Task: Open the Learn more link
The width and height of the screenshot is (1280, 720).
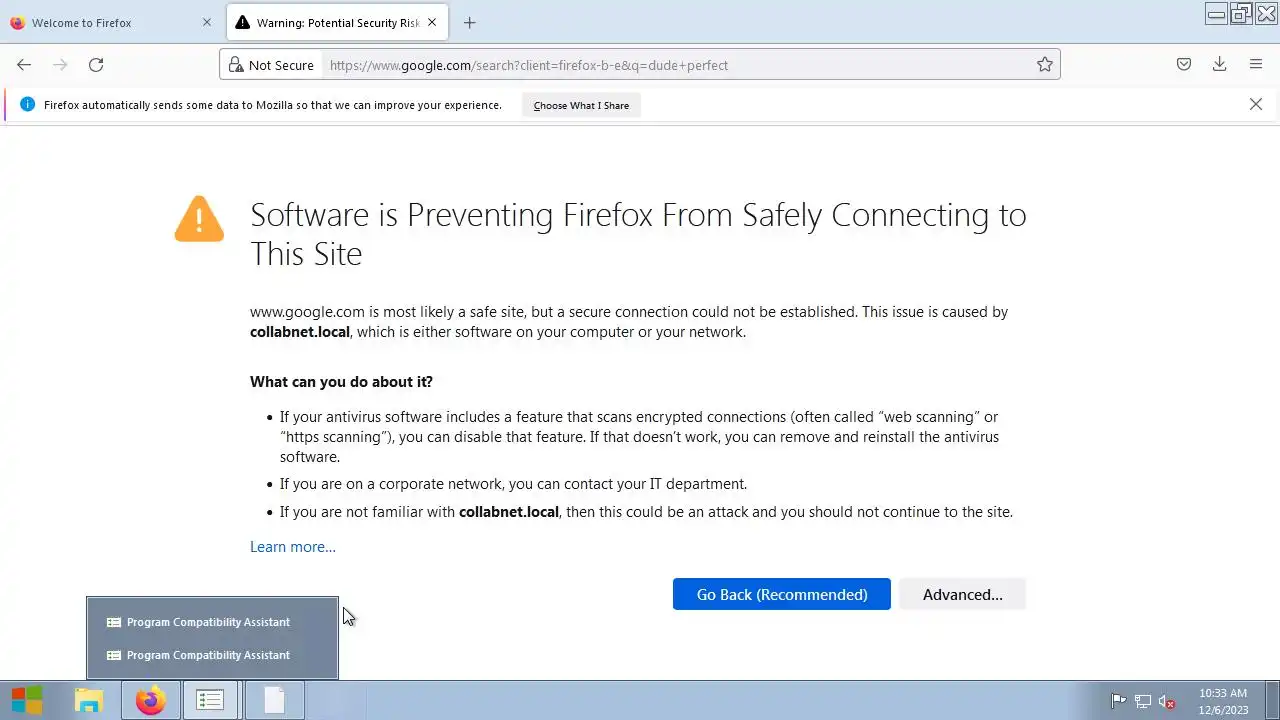Action: [293, 547]
